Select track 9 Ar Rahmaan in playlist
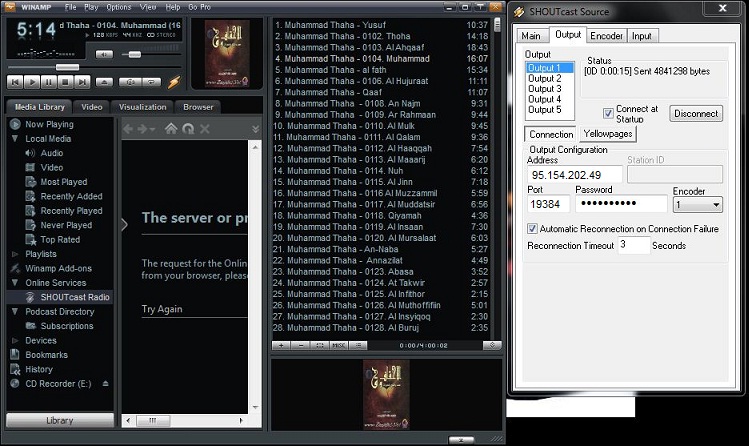Image resolution: width=749 pixels, height=446 pixels. tap(381, 115)
